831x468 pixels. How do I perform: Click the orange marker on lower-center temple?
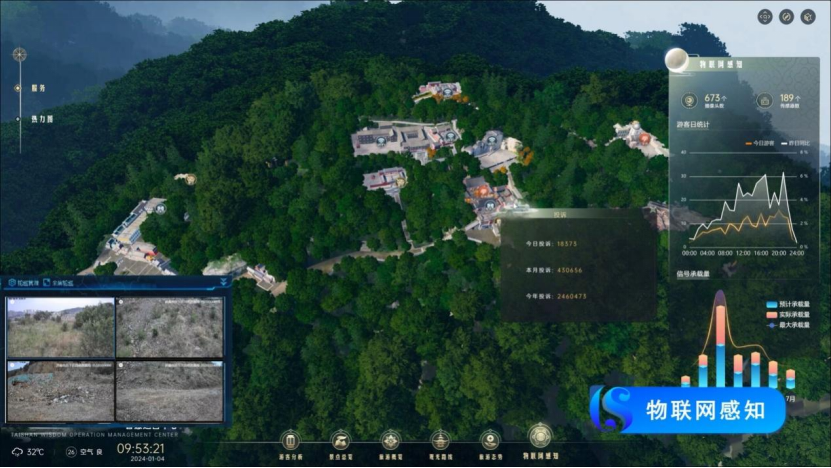pos(482,191)
